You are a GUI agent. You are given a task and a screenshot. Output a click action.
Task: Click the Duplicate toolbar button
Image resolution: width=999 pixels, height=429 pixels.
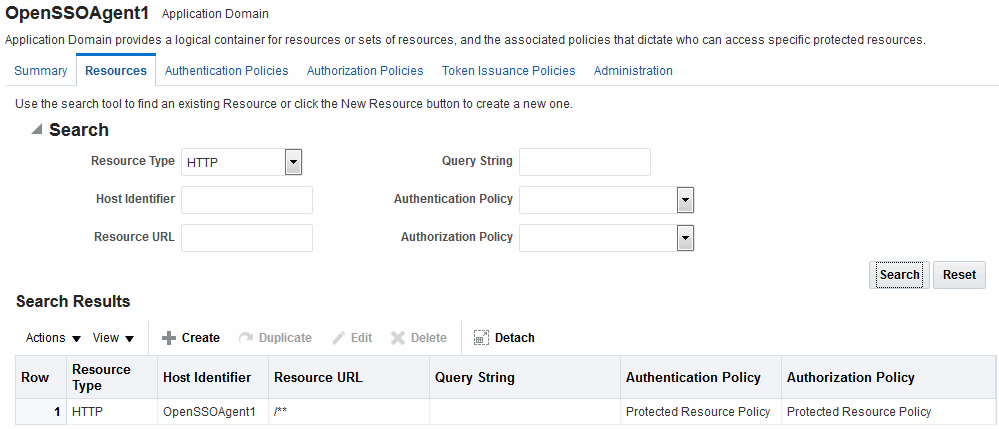click(275, 338)
